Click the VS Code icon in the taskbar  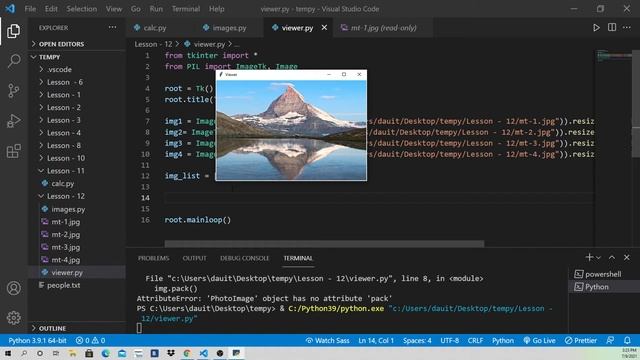(x=204, y=353)
